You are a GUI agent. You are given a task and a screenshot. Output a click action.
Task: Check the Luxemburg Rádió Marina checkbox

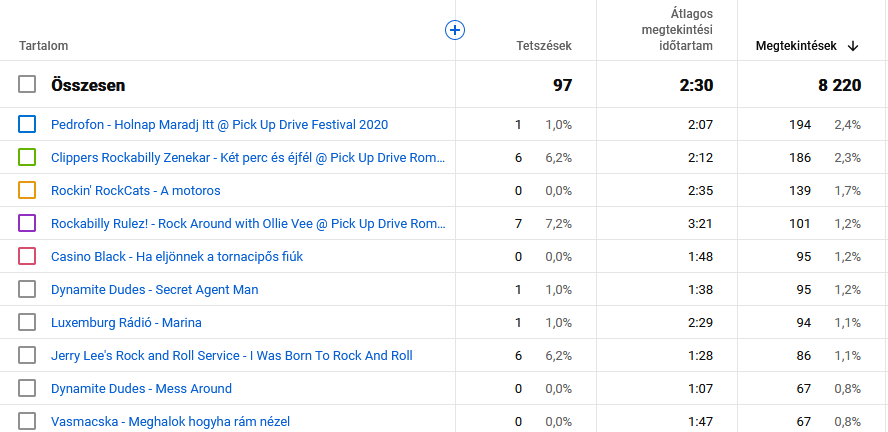27,322
